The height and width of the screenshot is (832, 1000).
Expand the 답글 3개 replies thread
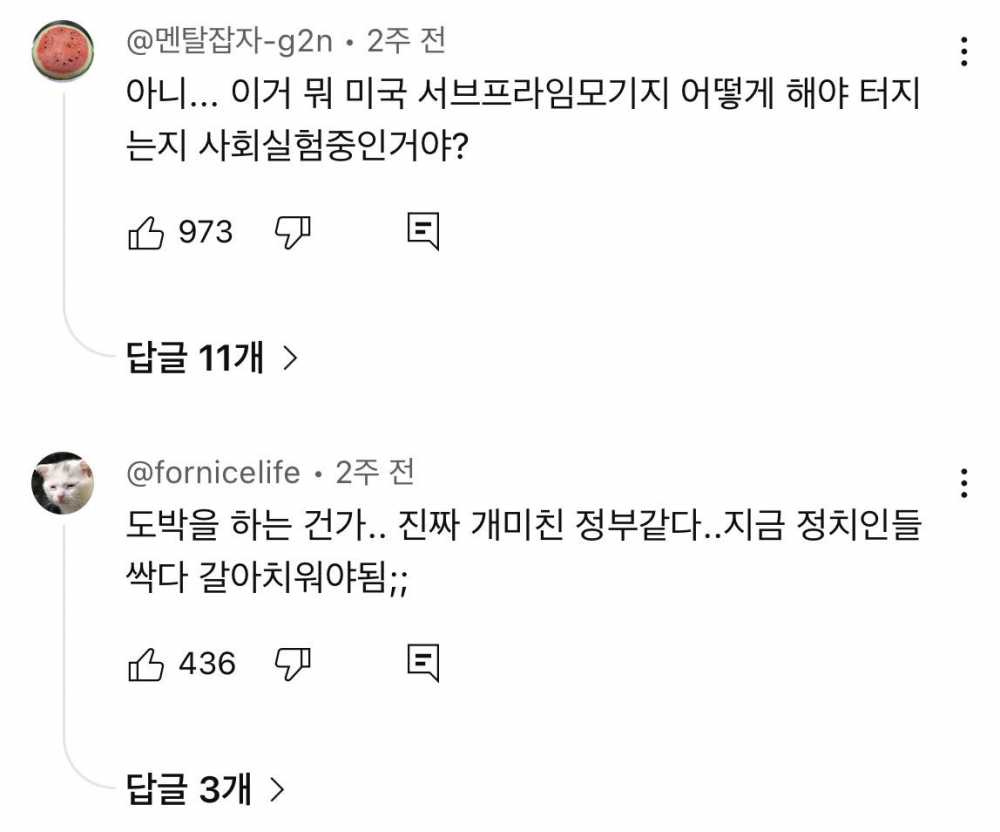click(x=206, y=790)
